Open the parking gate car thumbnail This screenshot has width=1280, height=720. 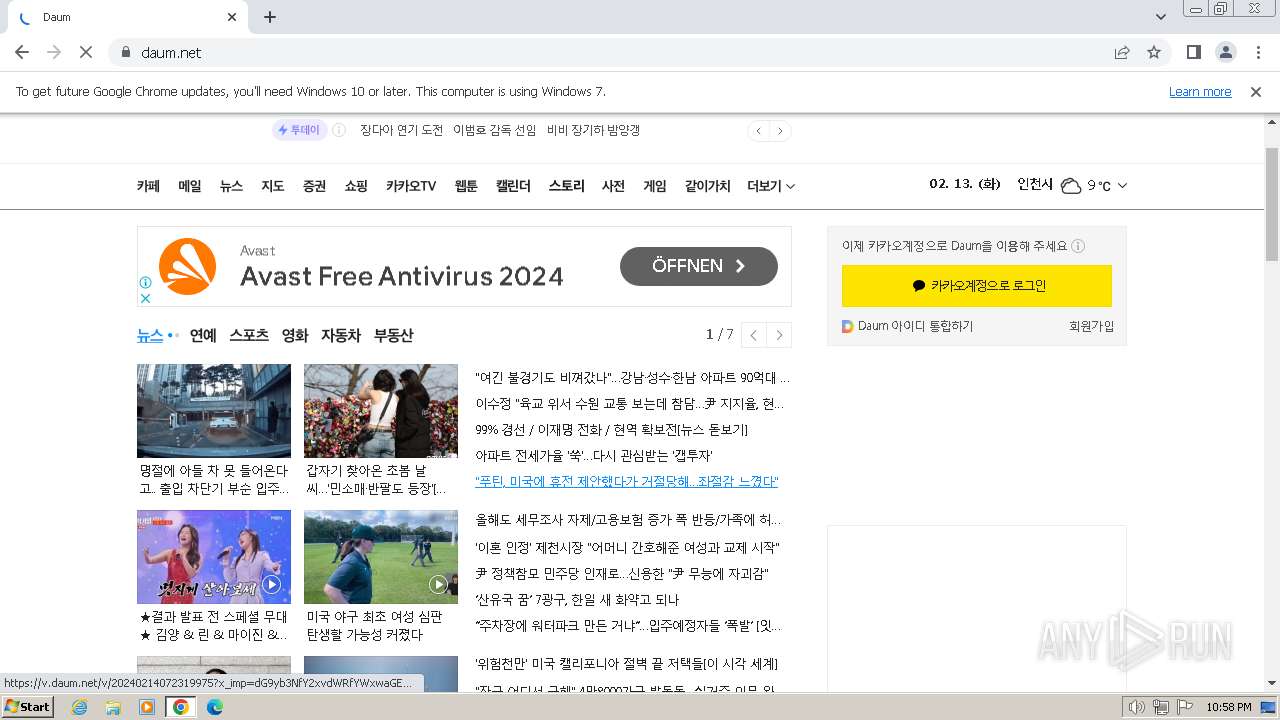[214, 411]
